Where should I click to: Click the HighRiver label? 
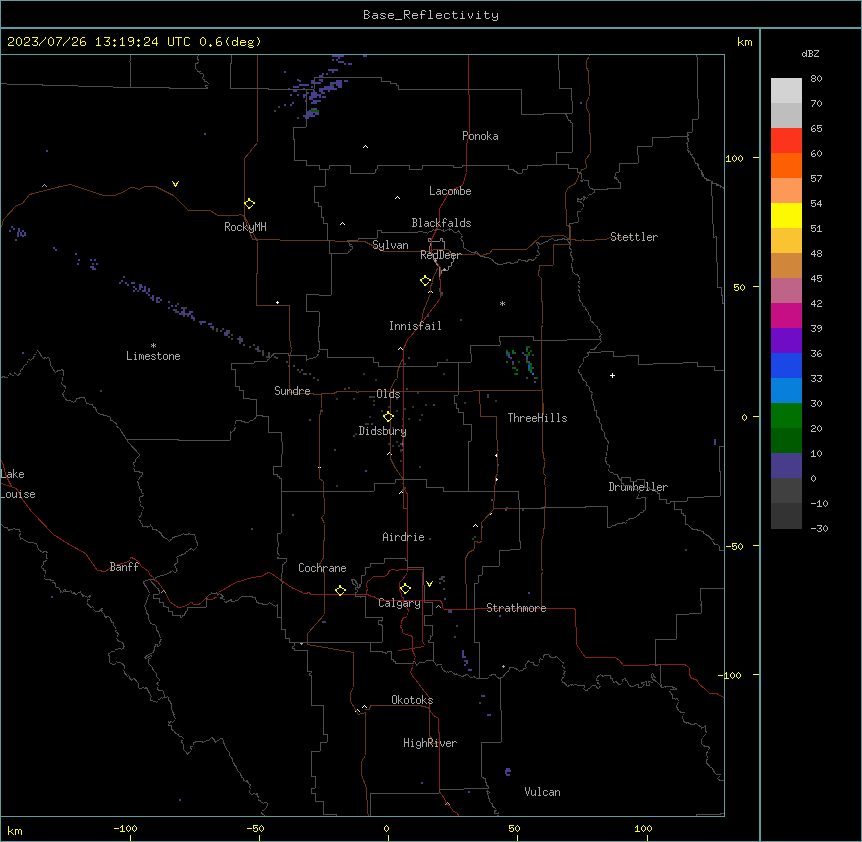430,743
